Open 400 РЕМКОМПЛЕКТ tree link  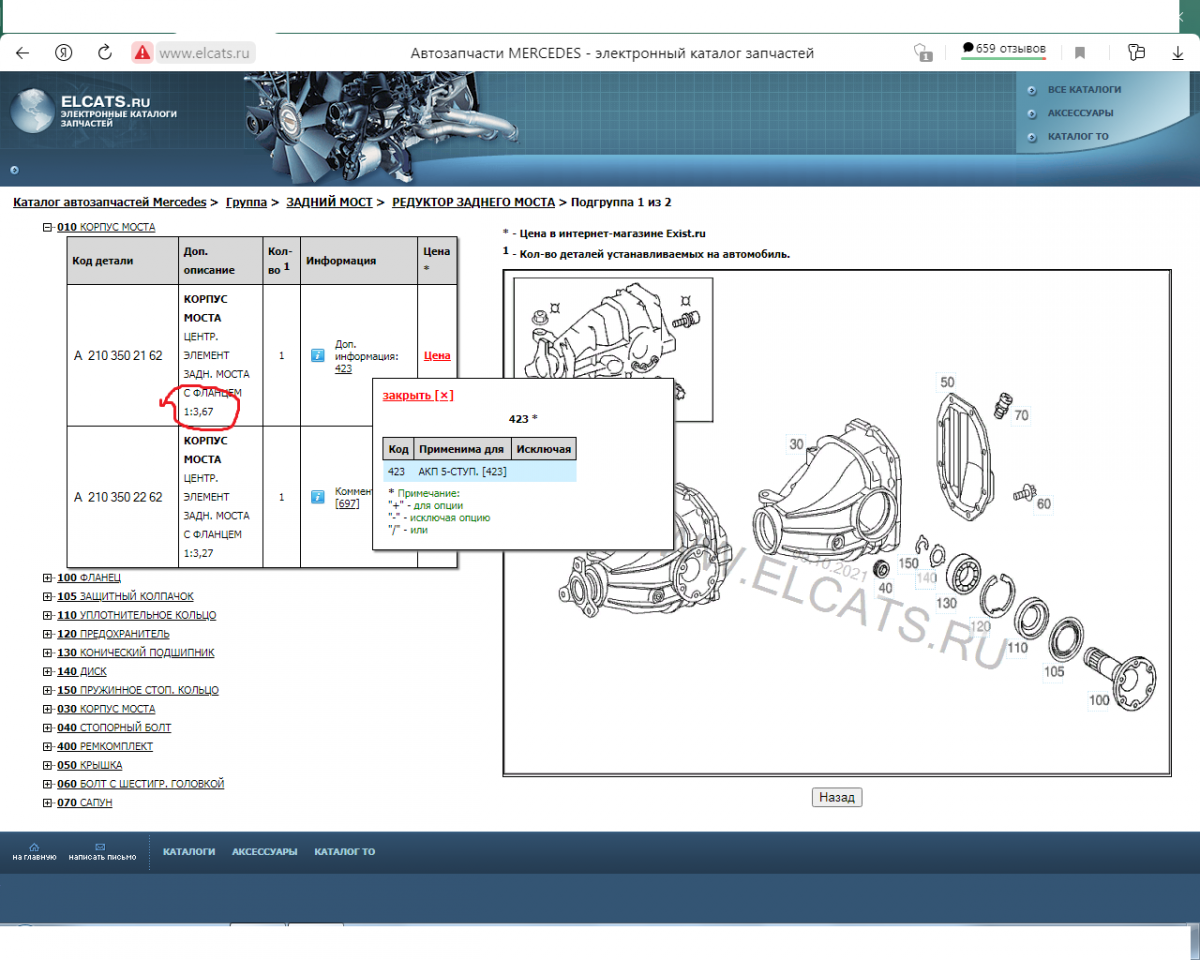tap(105, 747)
